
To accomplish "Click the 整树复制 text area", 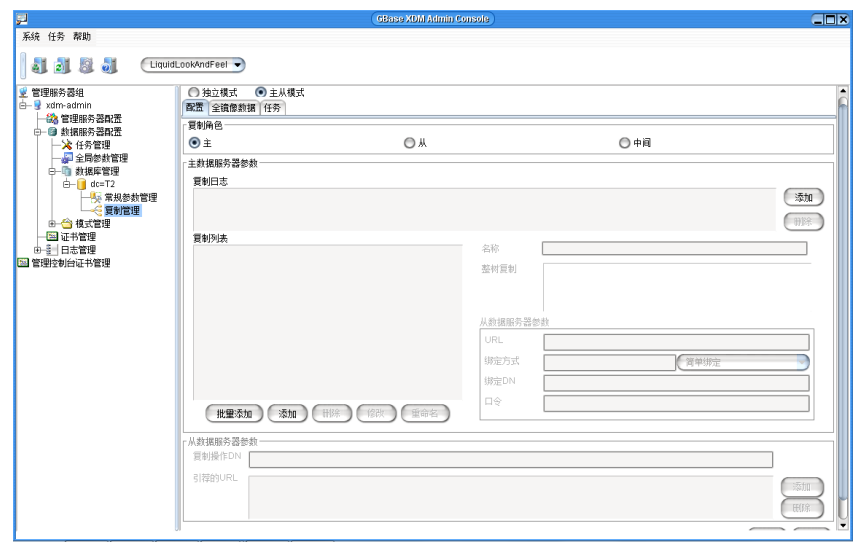I will pos(677,287).
